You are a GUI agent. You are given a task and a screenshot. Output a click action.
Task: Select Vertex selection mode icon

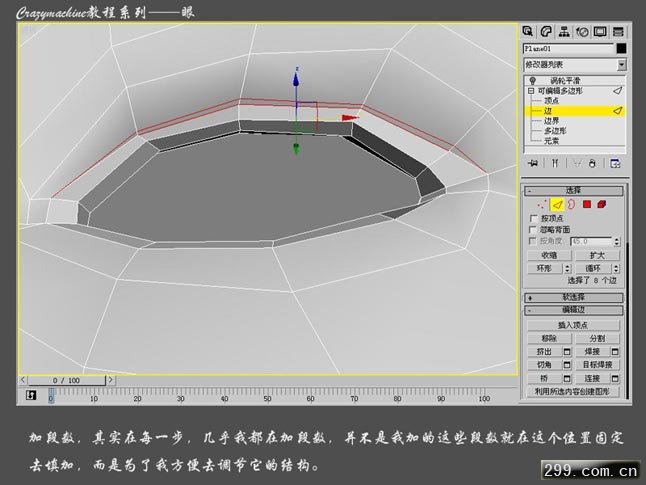[542, 204]
